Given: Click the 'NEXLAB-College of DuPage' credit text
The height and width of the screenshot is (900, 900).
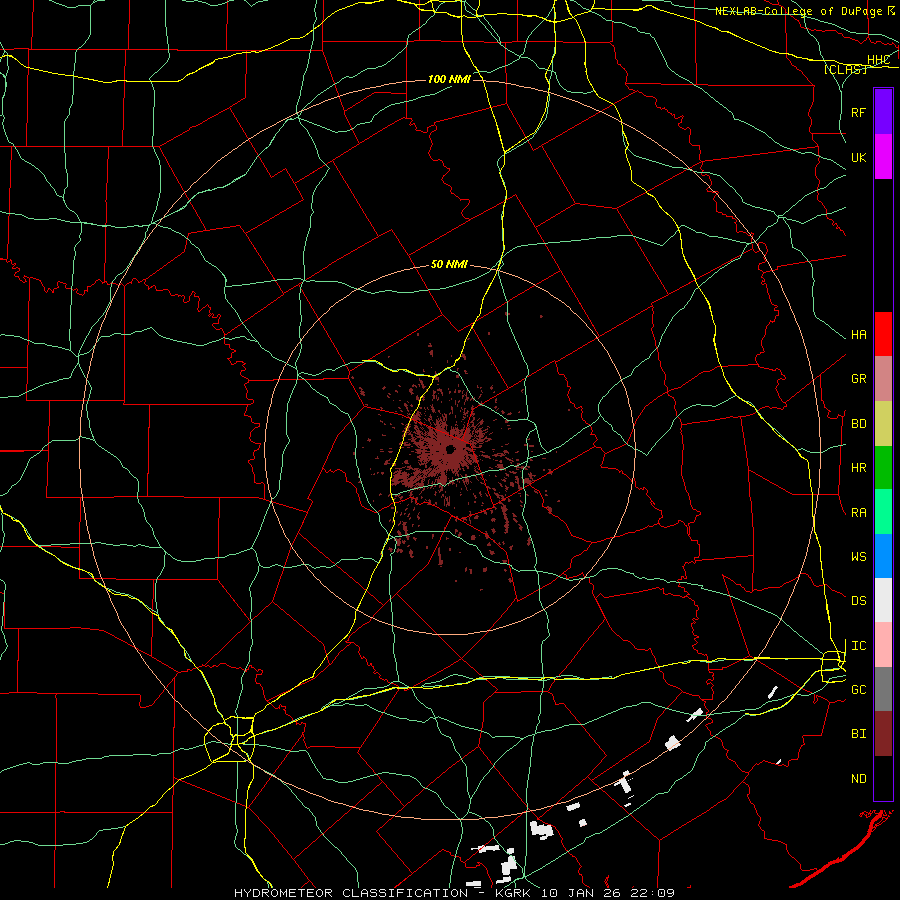Looking at the screenshot, I should 800,11.
